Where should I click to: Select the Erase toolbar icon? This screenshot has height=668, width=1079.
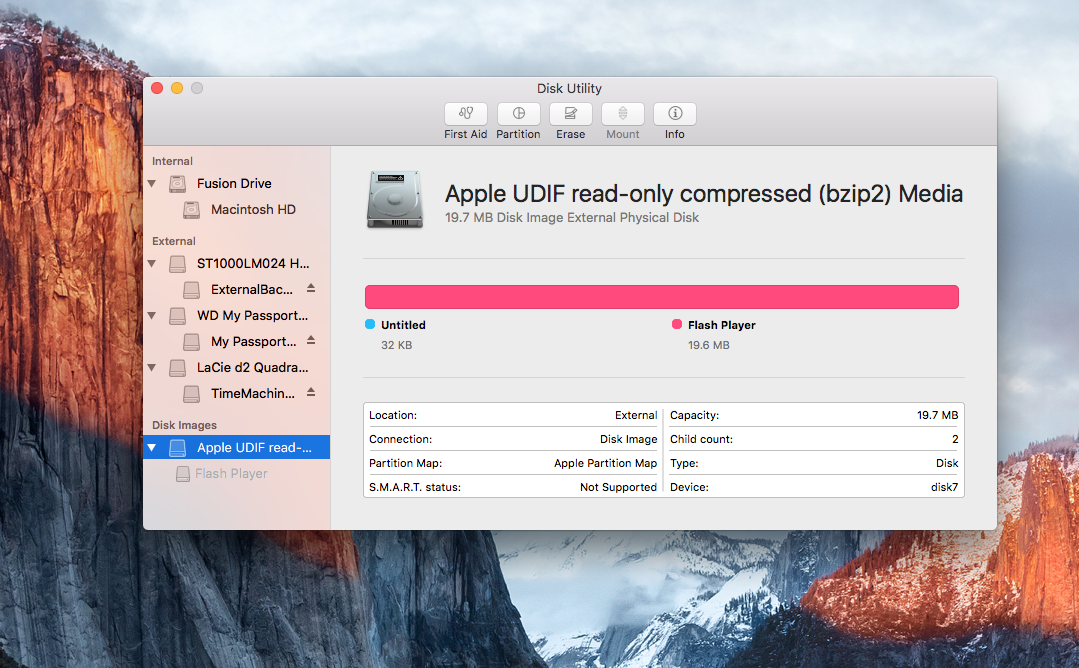570,114
